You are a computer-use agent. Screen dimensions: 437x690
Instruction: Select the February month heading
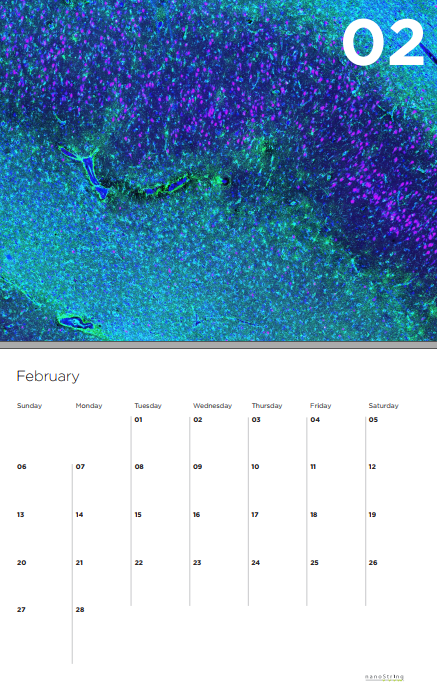(48, 376)
